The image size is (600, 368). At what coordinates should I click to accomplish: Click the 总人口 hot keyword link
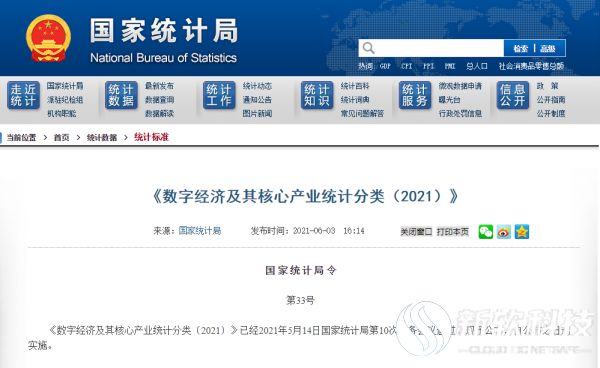tap(477, 66)
